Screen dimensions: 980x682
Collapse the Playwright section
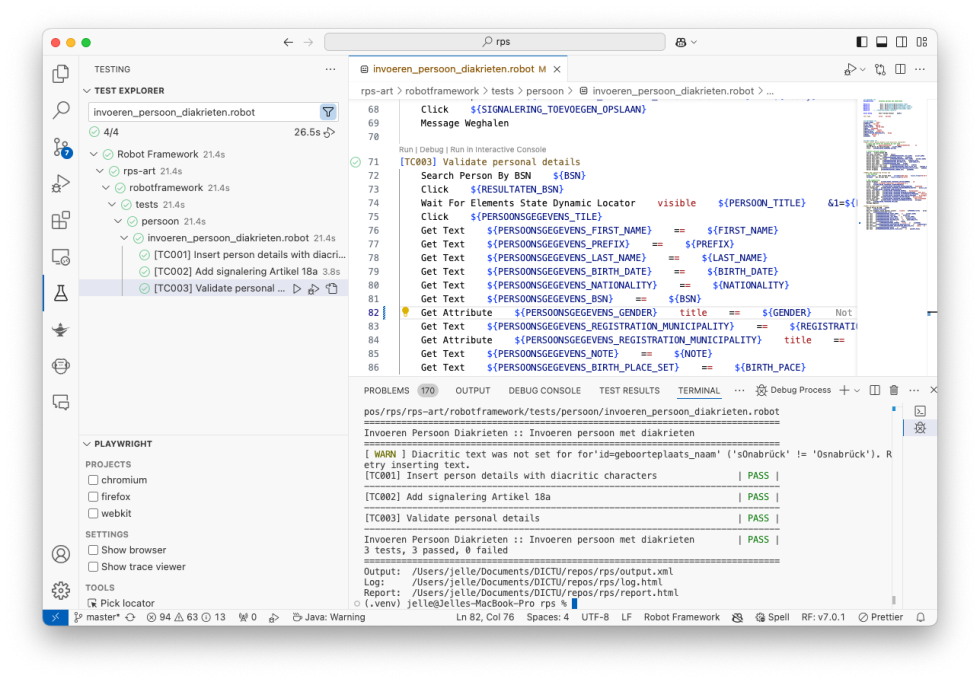click(87, 444)
